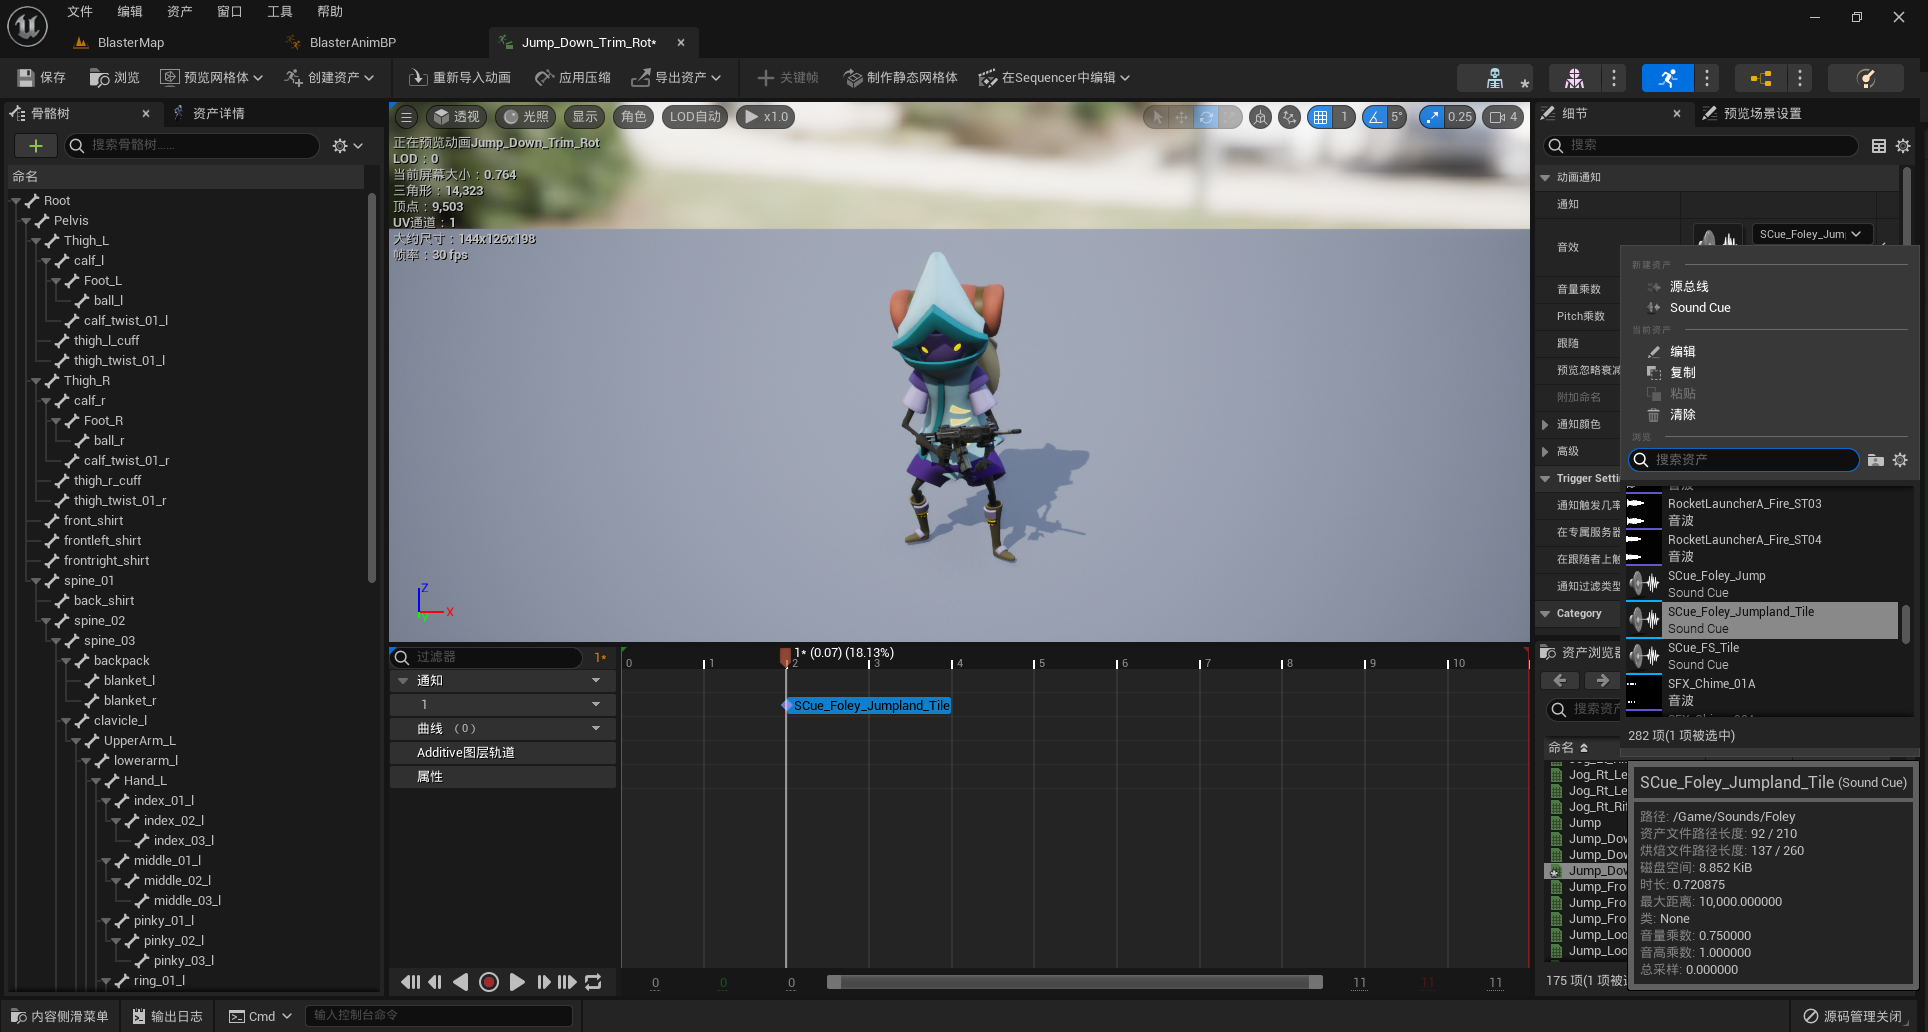Play the animation forward
This screenshot has width=1928, height=1032.
point(517,982)
